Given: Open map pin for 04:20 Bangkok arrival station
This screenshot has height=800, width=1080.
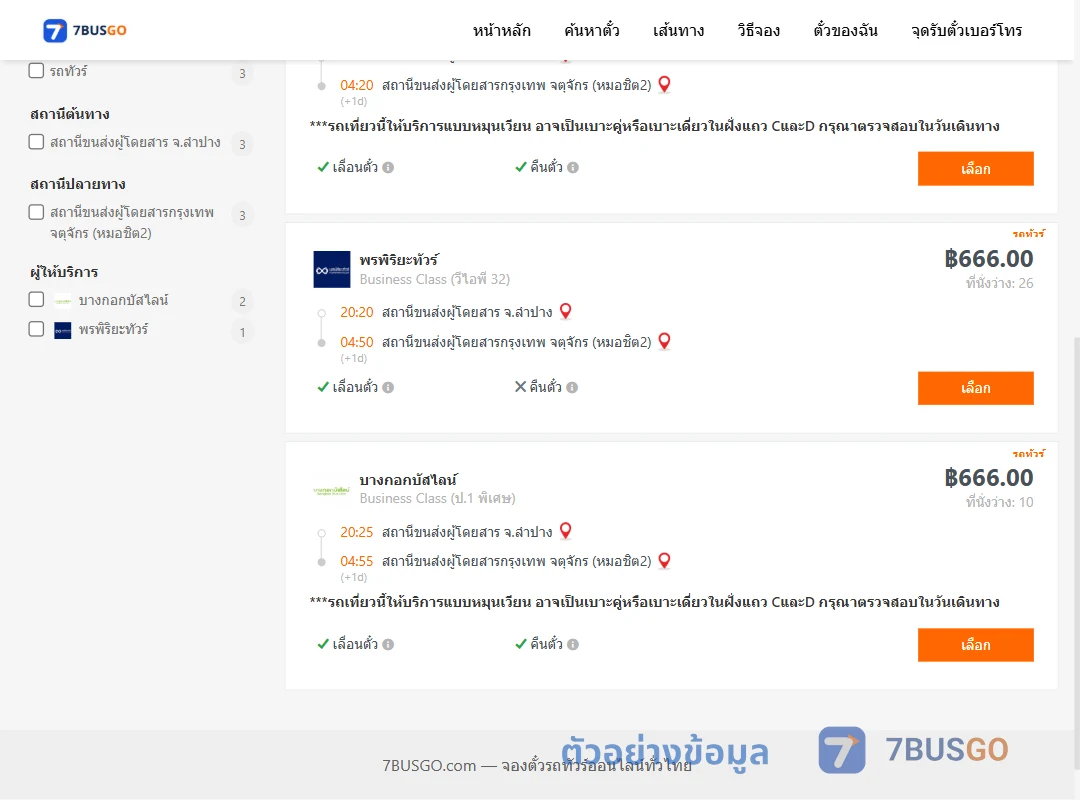Looking at the screenshot, I should click(x=664, y=85).
